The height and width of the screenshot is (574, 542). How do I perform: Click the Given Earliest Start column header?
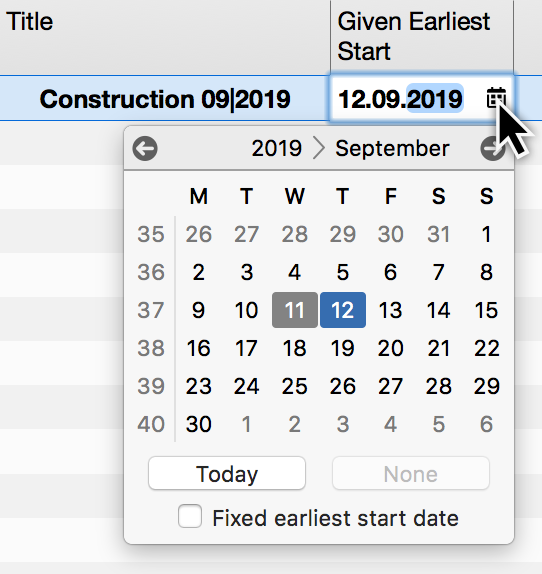tap(422, 37)
